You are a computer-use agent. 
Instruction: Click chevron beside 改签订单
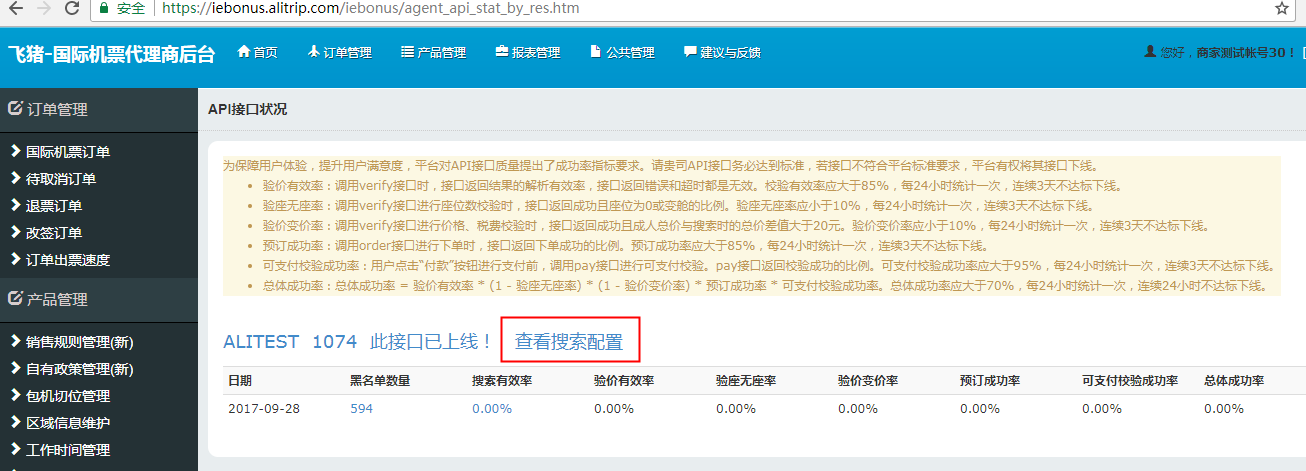[x=15, y=232]
